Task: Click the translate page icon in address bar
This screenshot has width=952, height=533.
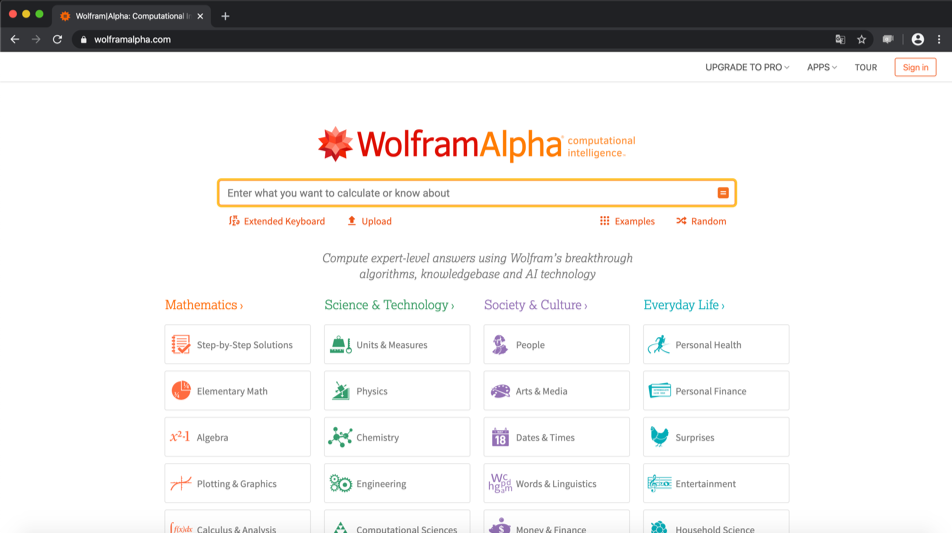Action: click(x=840, y=39)
